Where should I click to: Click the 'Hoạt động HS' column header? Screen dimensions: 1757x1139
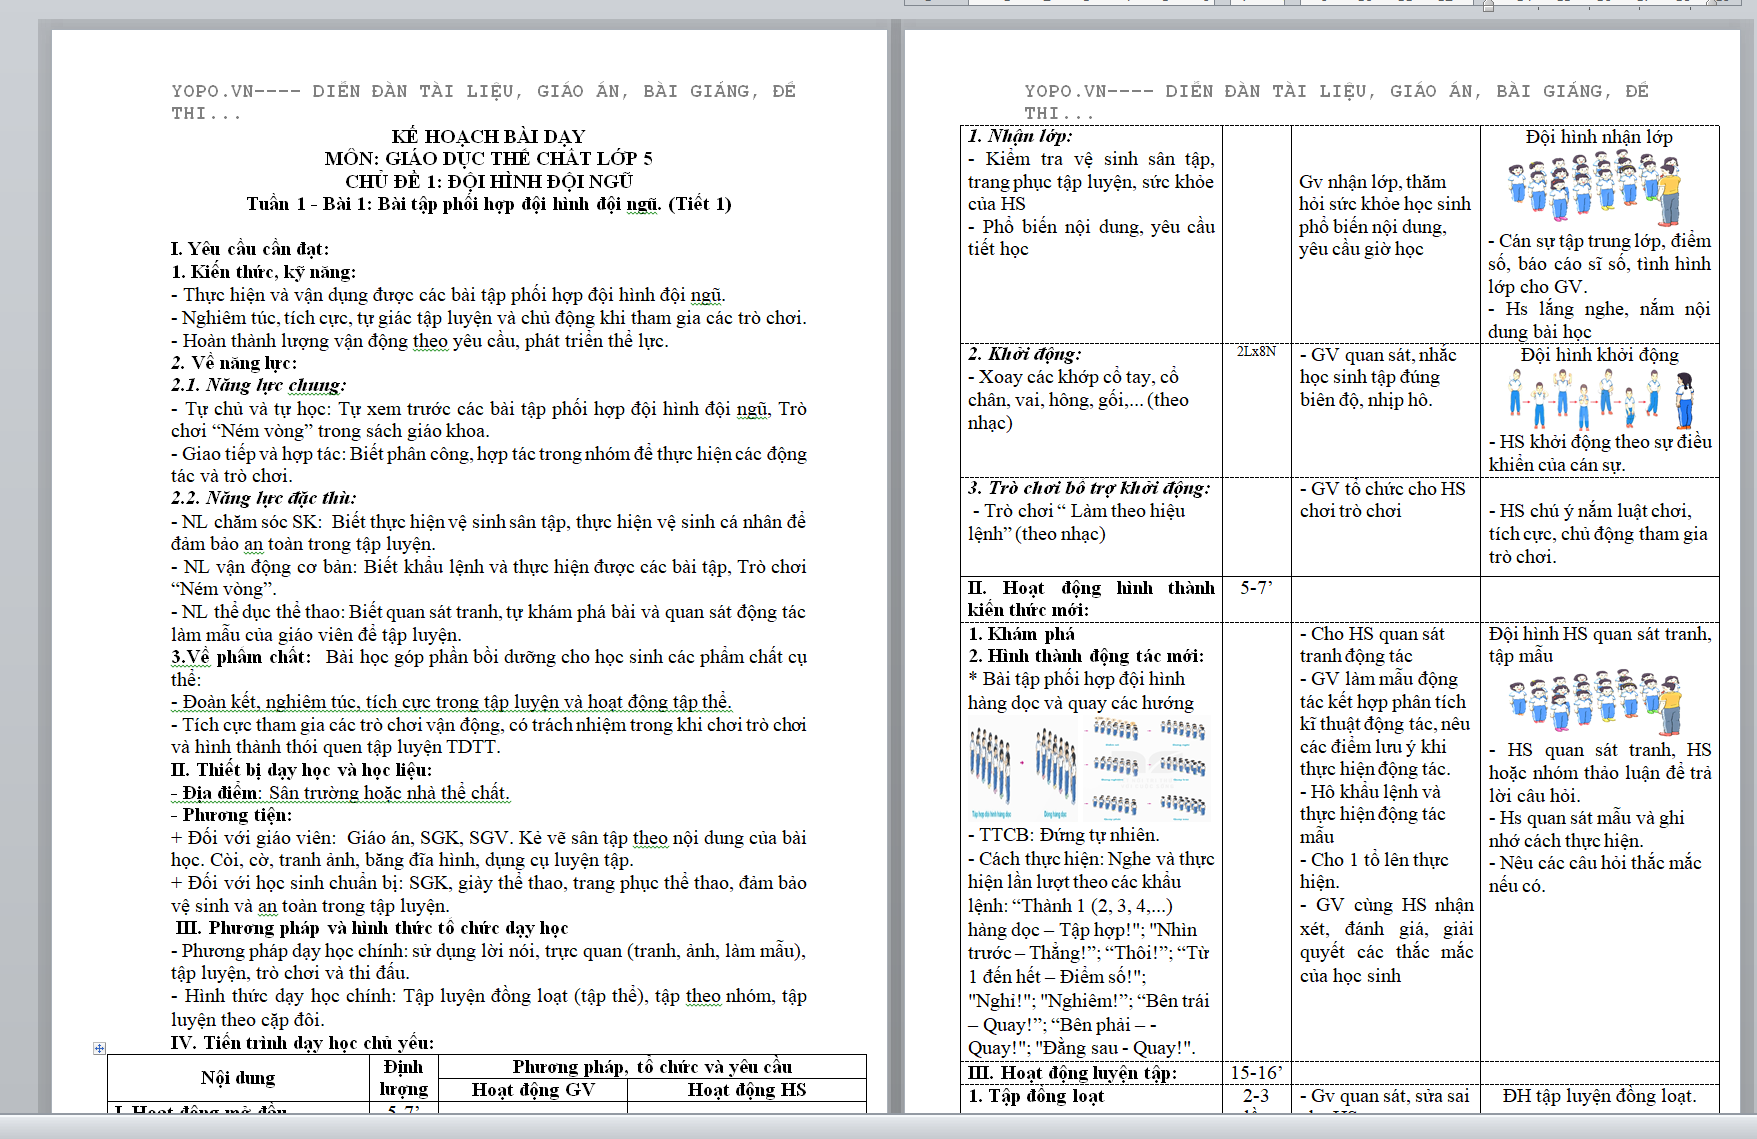[x=747, y=1090]
